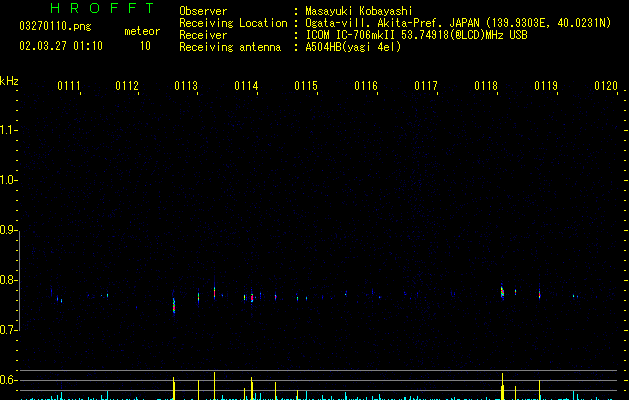The image size is (629, 400).
Task: Click the 0111 time marker
Action: click(69, 86)
